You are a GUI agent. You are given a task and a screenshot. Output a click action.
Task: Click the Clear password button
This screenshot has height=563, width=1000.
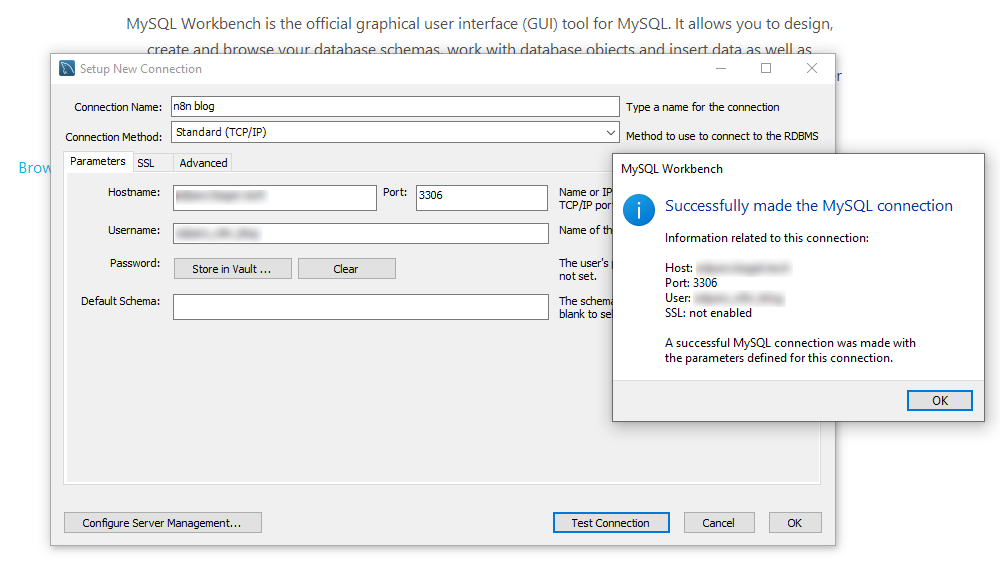click(346, 269)
